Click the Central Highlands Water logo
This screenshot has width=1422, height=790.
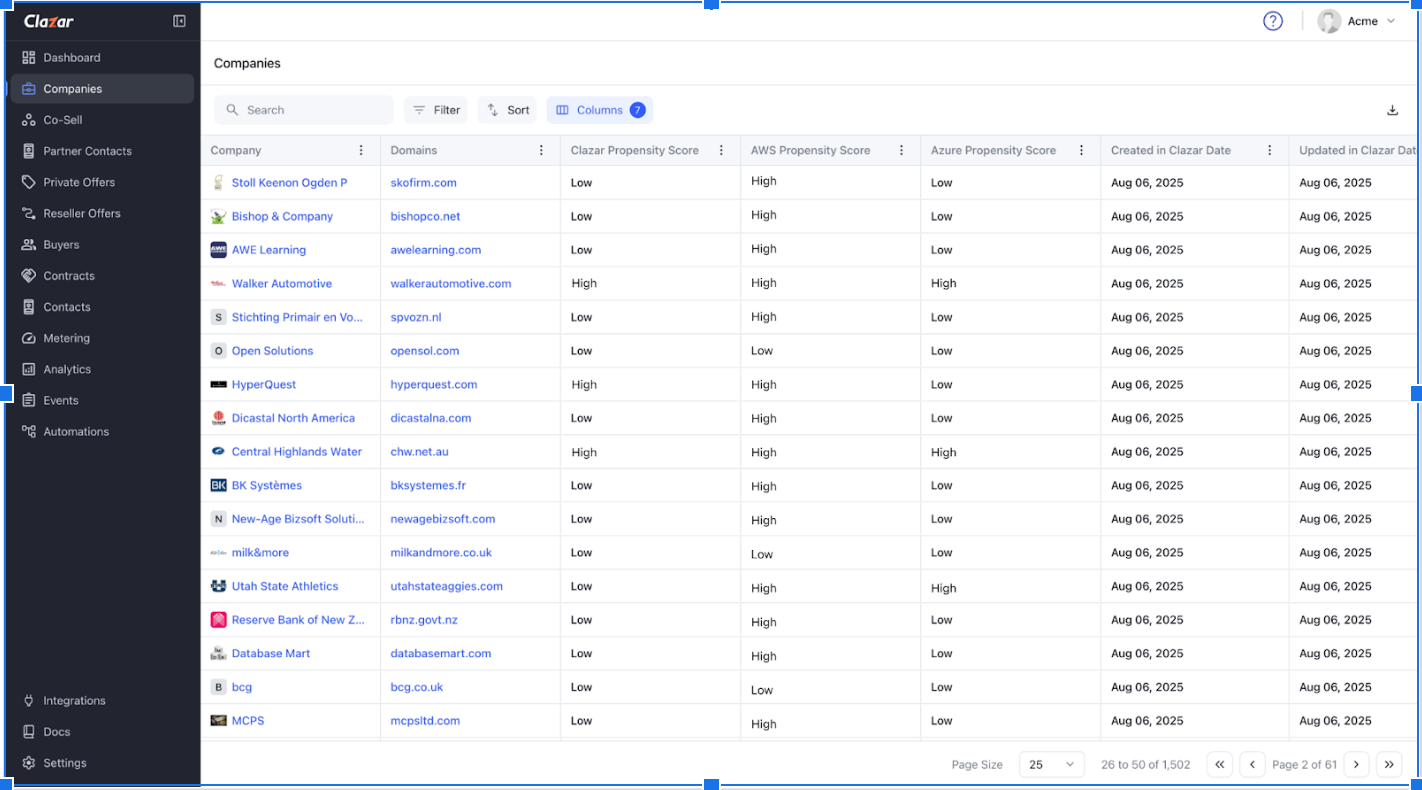(218, 452)
